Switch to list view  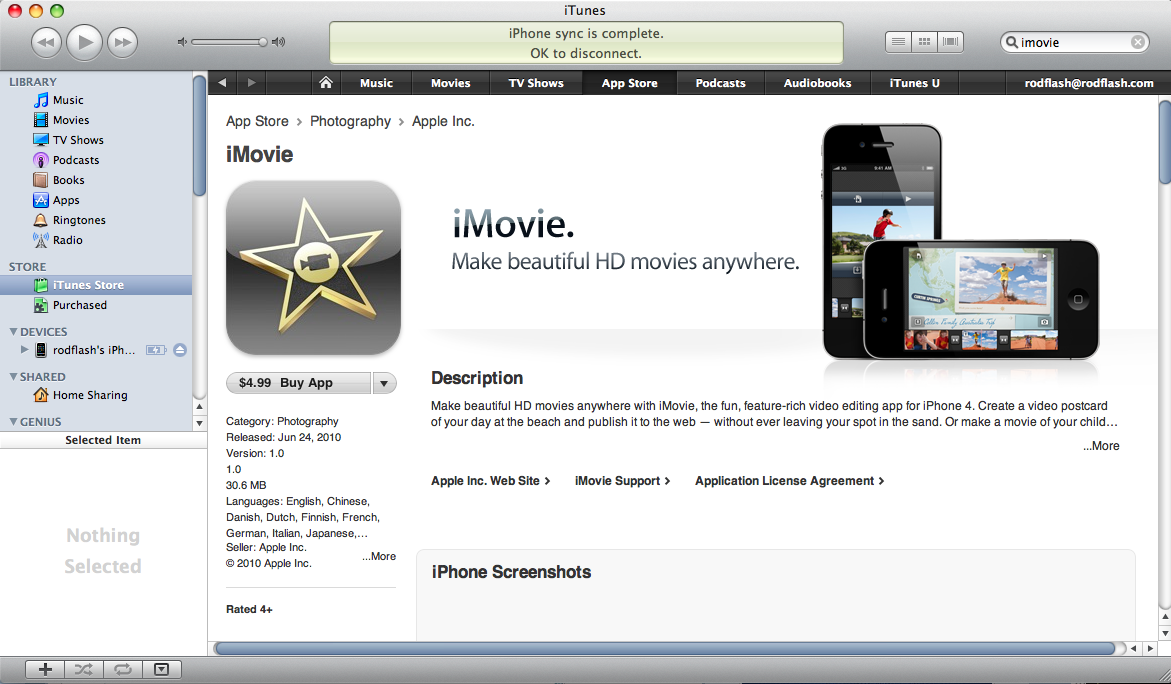(898, 42)
